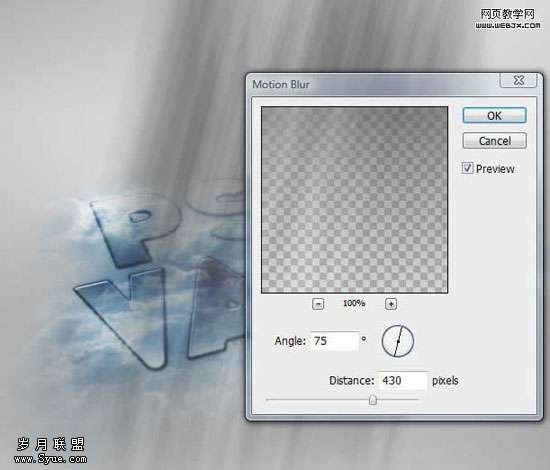Confirm the Motion Blur with OK

[x=494, y=115]
